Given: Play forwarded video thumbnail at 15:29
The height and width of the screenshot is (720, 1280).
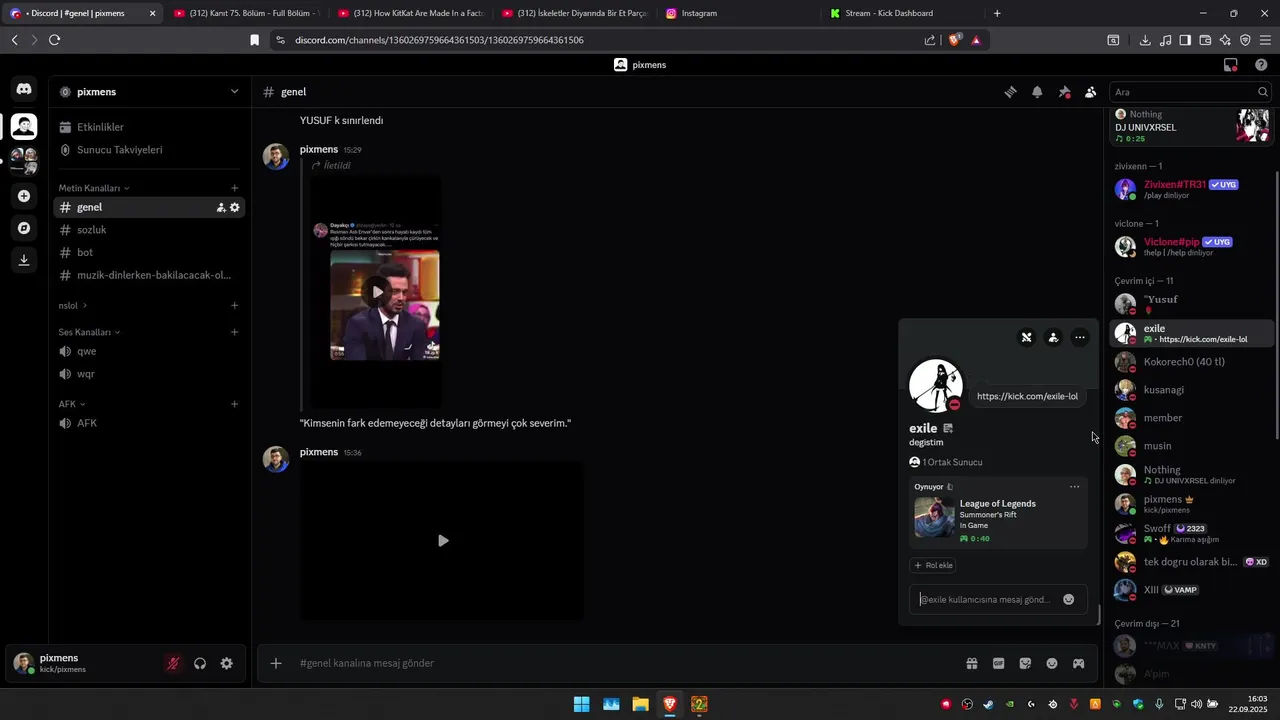Looking at the screenshot, I should 377,291.
